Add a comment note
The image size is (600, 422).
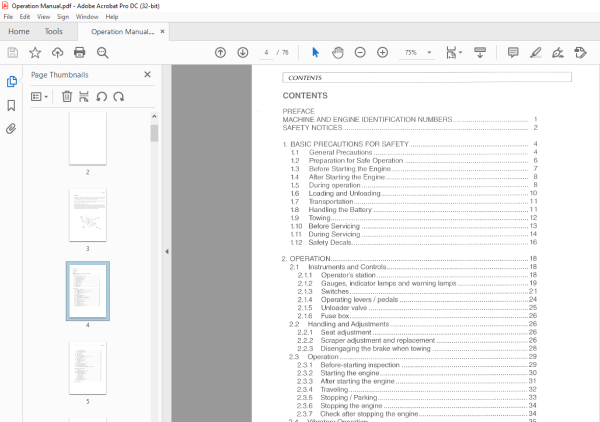tap(513, 52)
